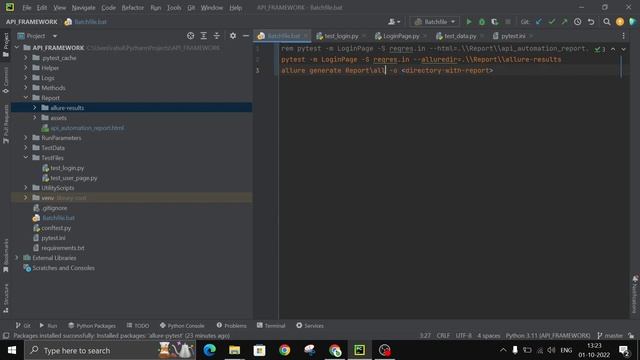The width and height of the screenshot is (640, 360).
Task: Open Search Everywhere magnifier icon
Action: coord(607,22)
